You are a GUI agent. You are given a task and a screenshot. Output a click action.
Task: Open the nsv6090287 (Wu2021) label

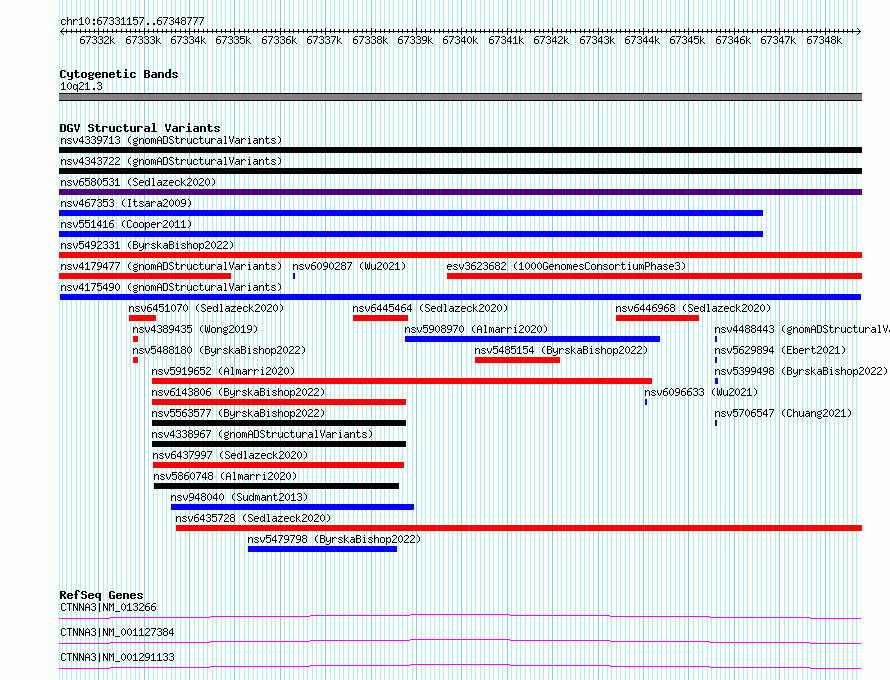coord(349,266)
